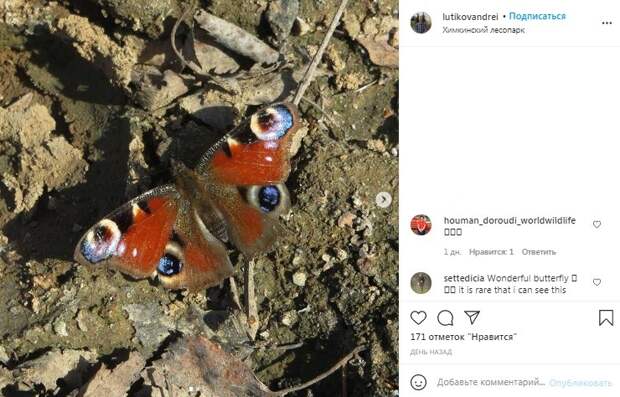
Task: Open Химкинский лесопарк location link
Action: (x=483, y=30)
